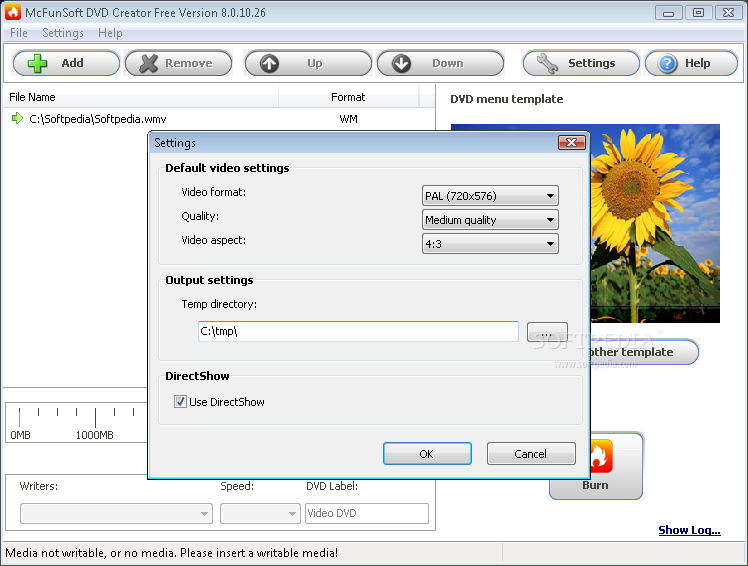748x566 pixels.
Task: Click the Remove X icon in toolbar
Action: (148, 63)
